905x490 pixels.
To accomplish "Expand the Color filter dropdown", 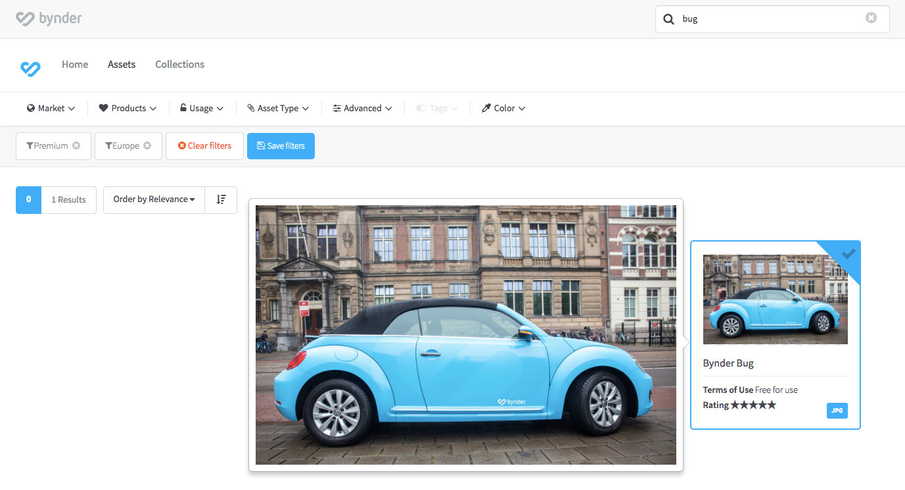I will point(503,108).
